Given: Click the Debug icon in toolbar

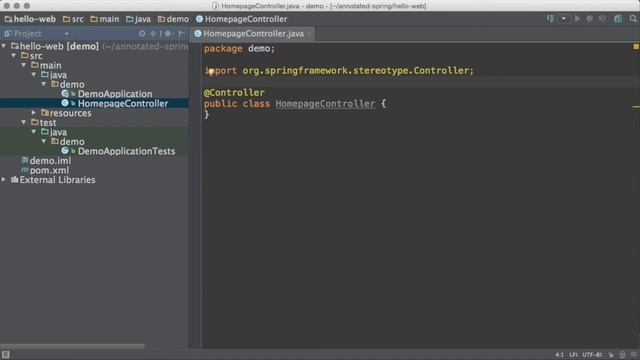Looking at the screenshot, I should 590,19.
